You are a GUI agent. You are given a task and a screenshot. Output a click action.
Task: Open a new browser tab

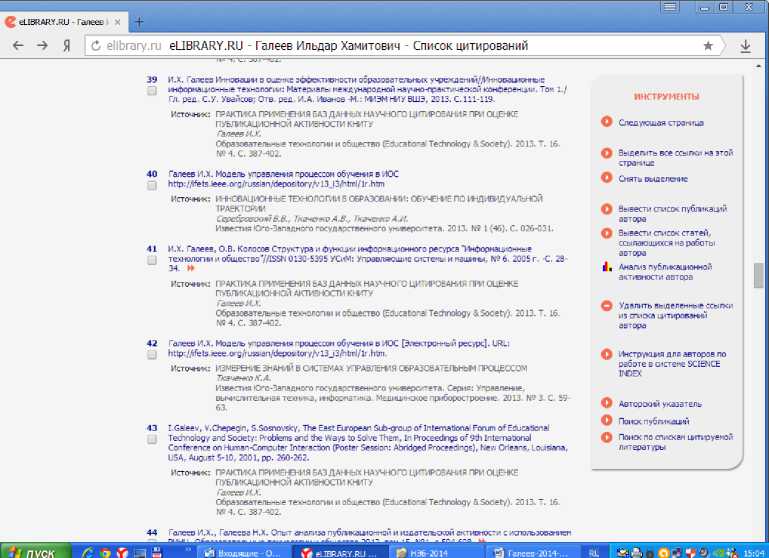[x=139, y=20]
